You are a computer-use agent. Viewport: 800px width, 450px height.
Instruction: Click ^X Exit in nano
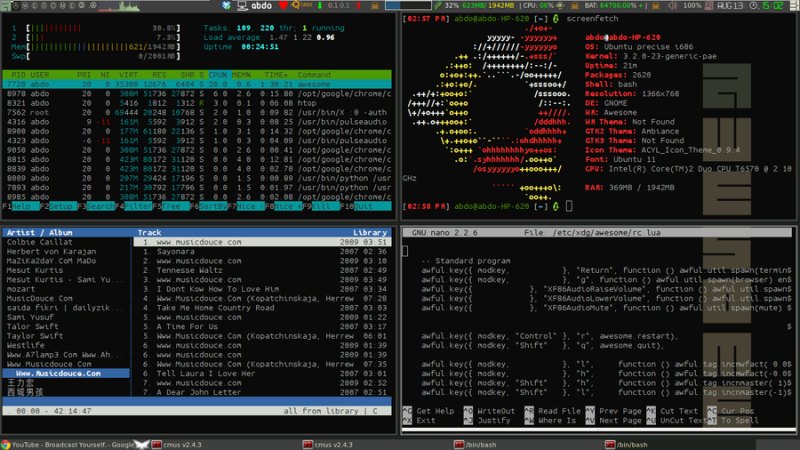click(x=419, y=420)
